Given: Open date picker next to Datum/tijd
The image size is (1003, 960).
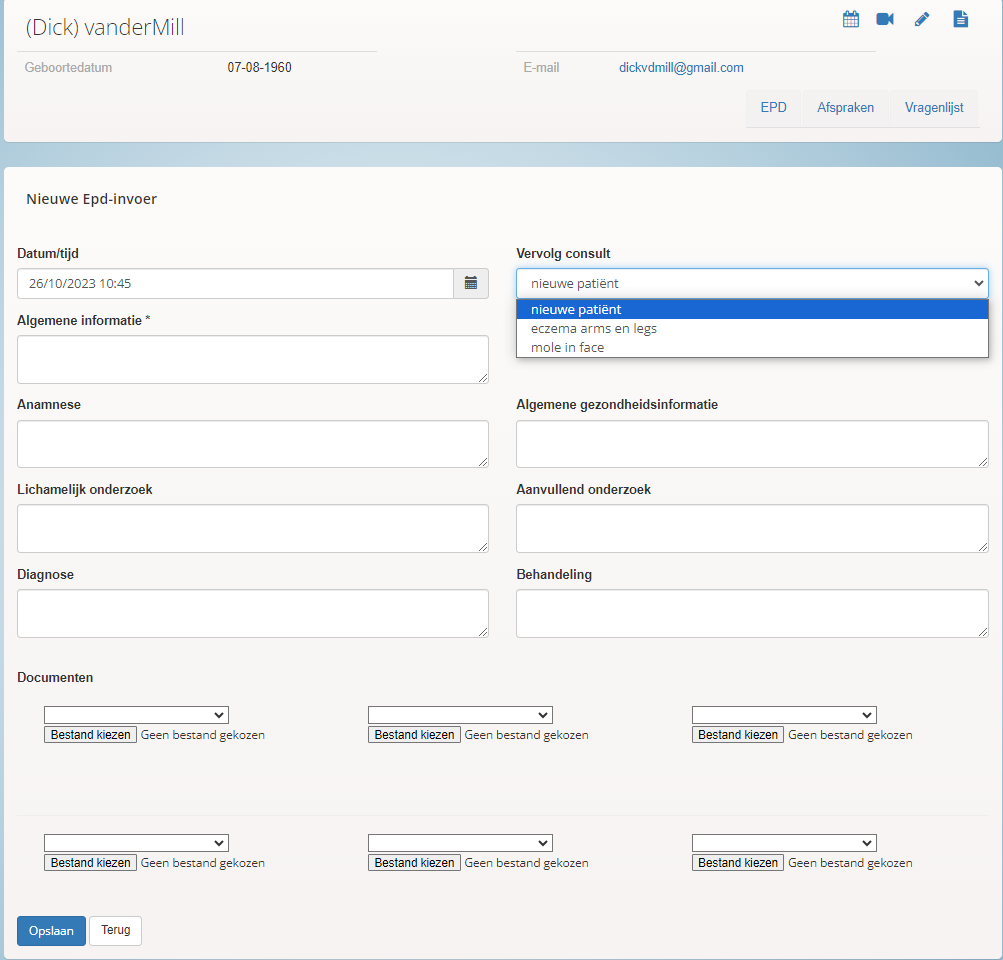Looking at the screenshot, I should point(471,283).
